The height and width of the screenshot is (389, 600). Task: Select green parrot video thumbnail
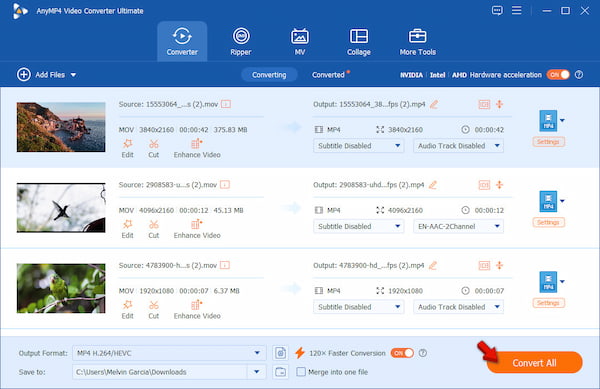tap(61, 288)
